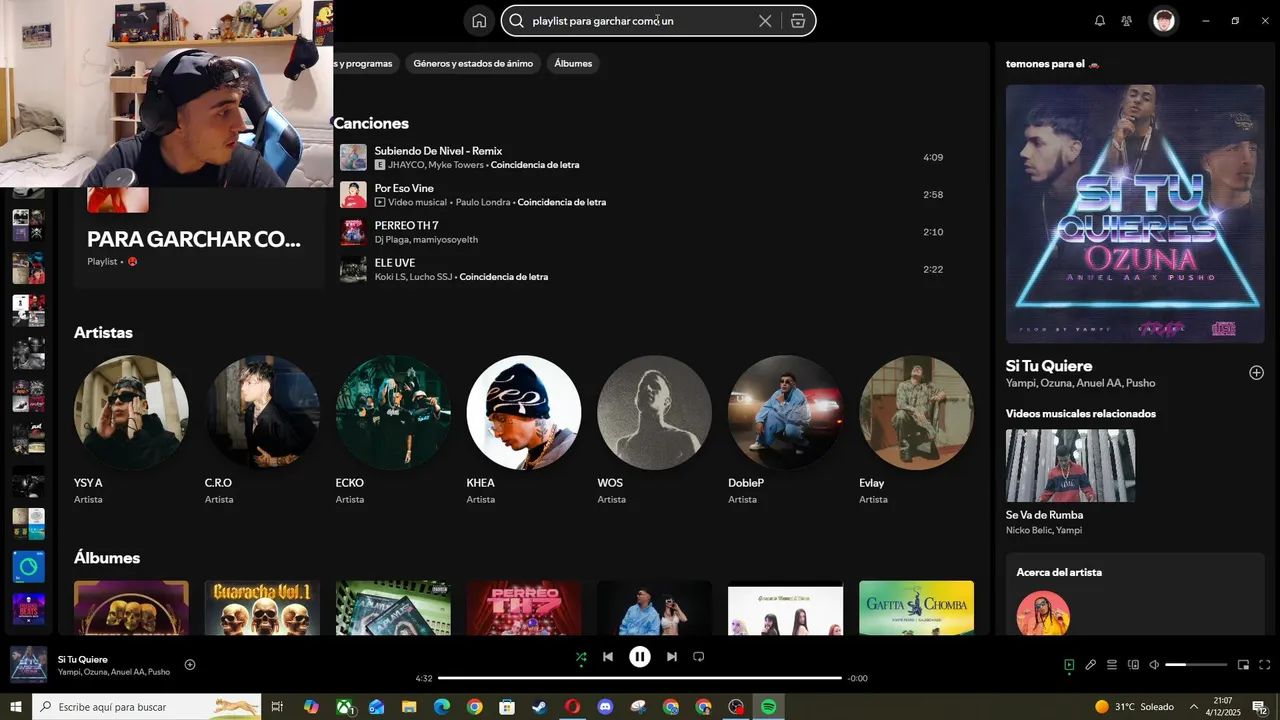Select the Álbumes filter chip
This screenshot has width=1280, height=720.
[x=573, y=63]
